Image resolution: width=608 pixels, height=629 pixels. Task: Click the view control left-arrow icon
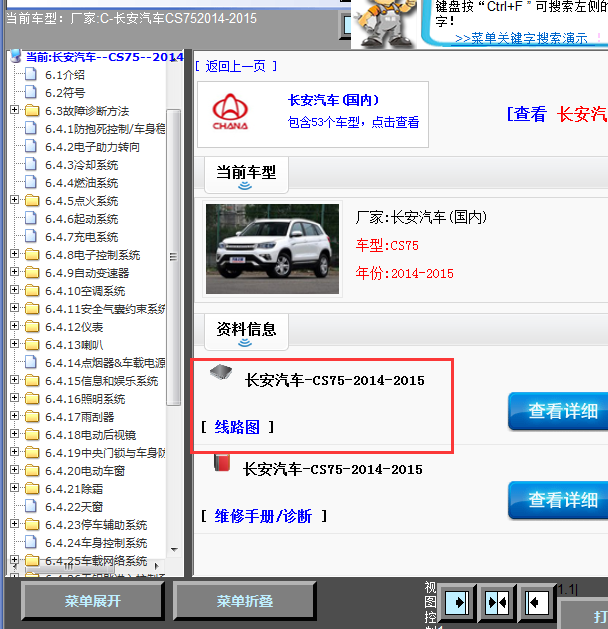pyautogui.click(x=535, y=602)
